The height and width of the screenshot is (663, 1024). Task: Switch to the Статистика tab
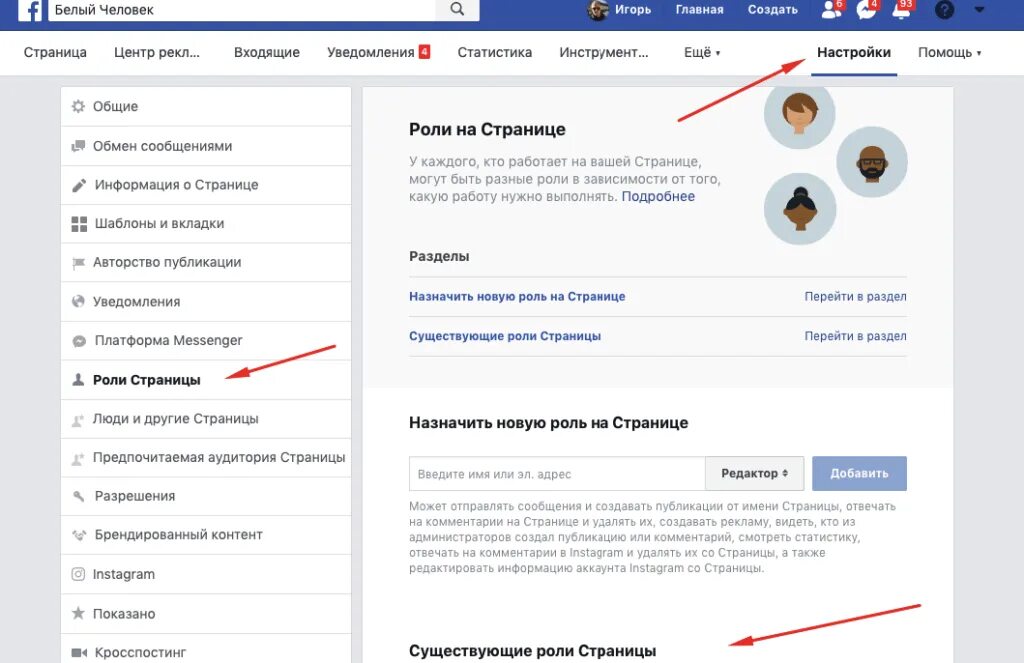494,52
